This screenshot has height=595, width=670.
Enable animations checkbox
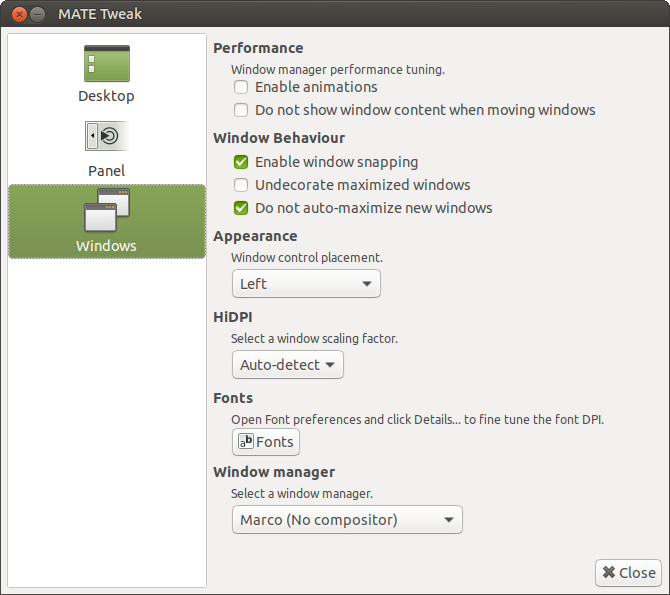241,88
